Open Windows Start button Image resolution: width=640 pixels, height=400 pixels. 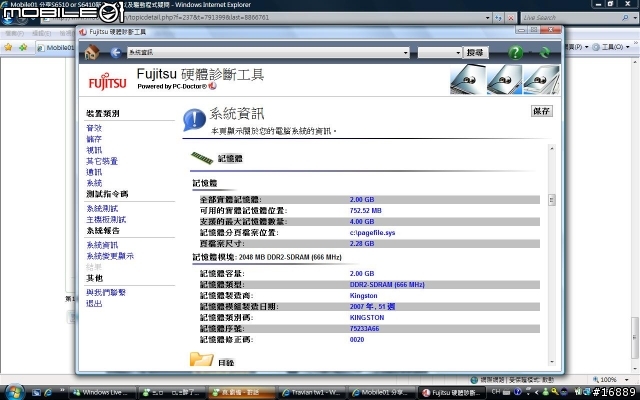(x=15, y=392)
